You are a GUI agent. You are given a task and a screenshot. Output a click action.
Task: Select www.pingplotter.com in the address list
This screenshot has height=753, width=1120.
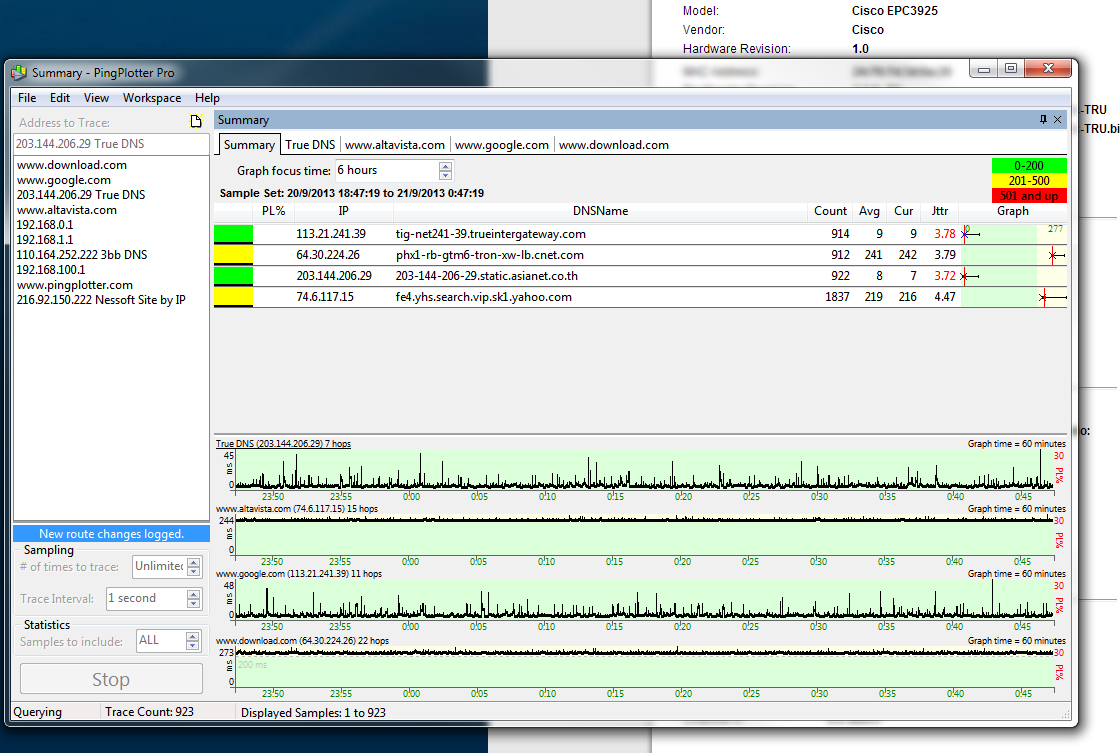[75, 285]
